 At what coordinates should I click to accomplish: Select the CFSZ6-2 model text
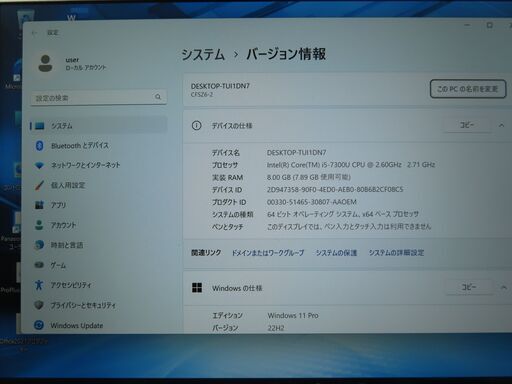(202, 95)
